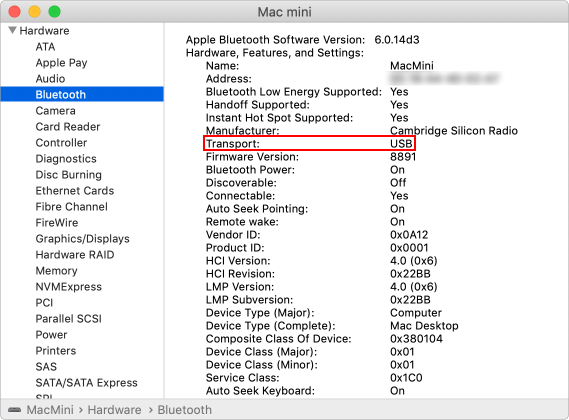Select Memory in the Hardware list
The image size is (569, 420).
(x=57, y=271)
